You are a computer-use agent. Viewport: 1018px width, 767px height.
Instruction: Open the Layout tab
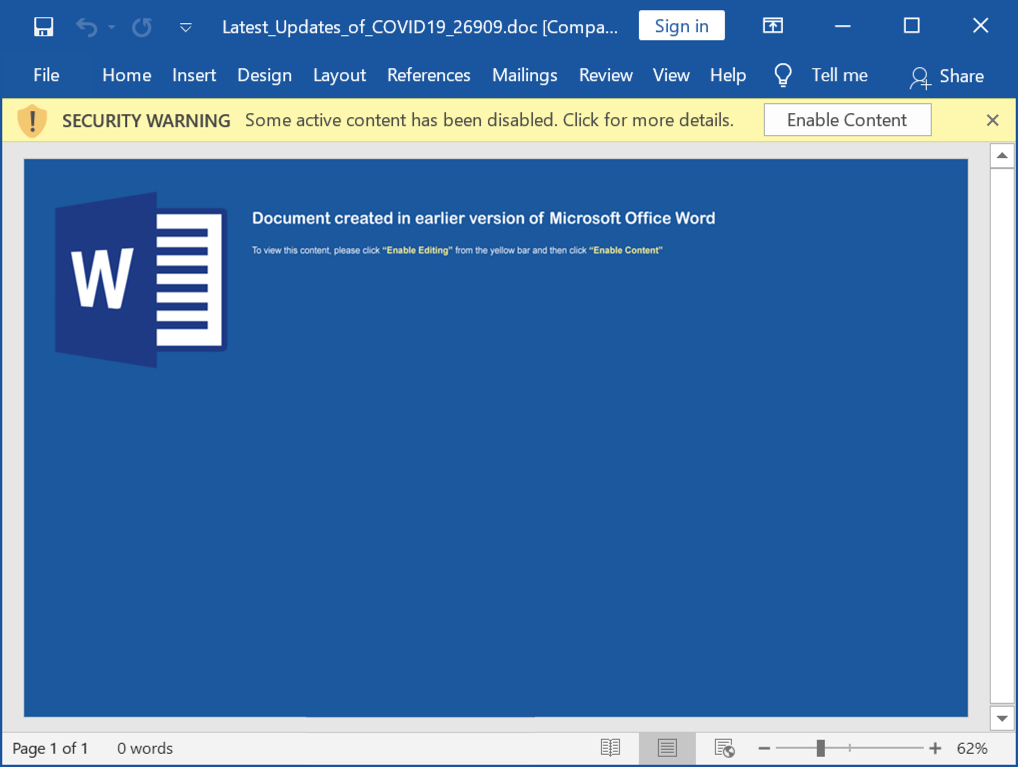coord(340,75)
